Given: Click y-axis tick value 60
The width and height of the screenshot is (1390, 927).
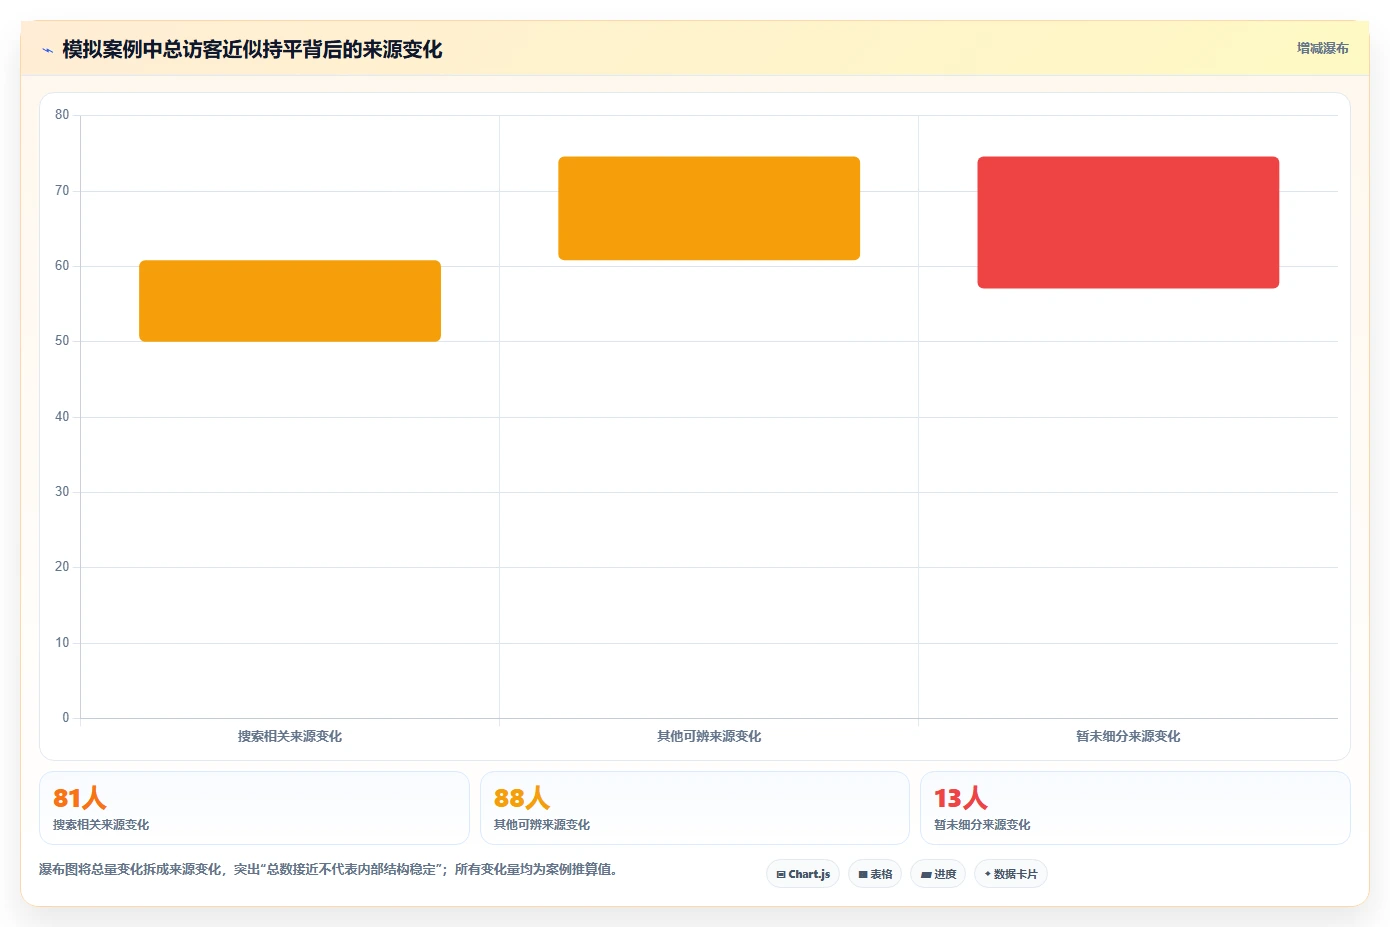Looking at the screenshot, I should 62,266.
